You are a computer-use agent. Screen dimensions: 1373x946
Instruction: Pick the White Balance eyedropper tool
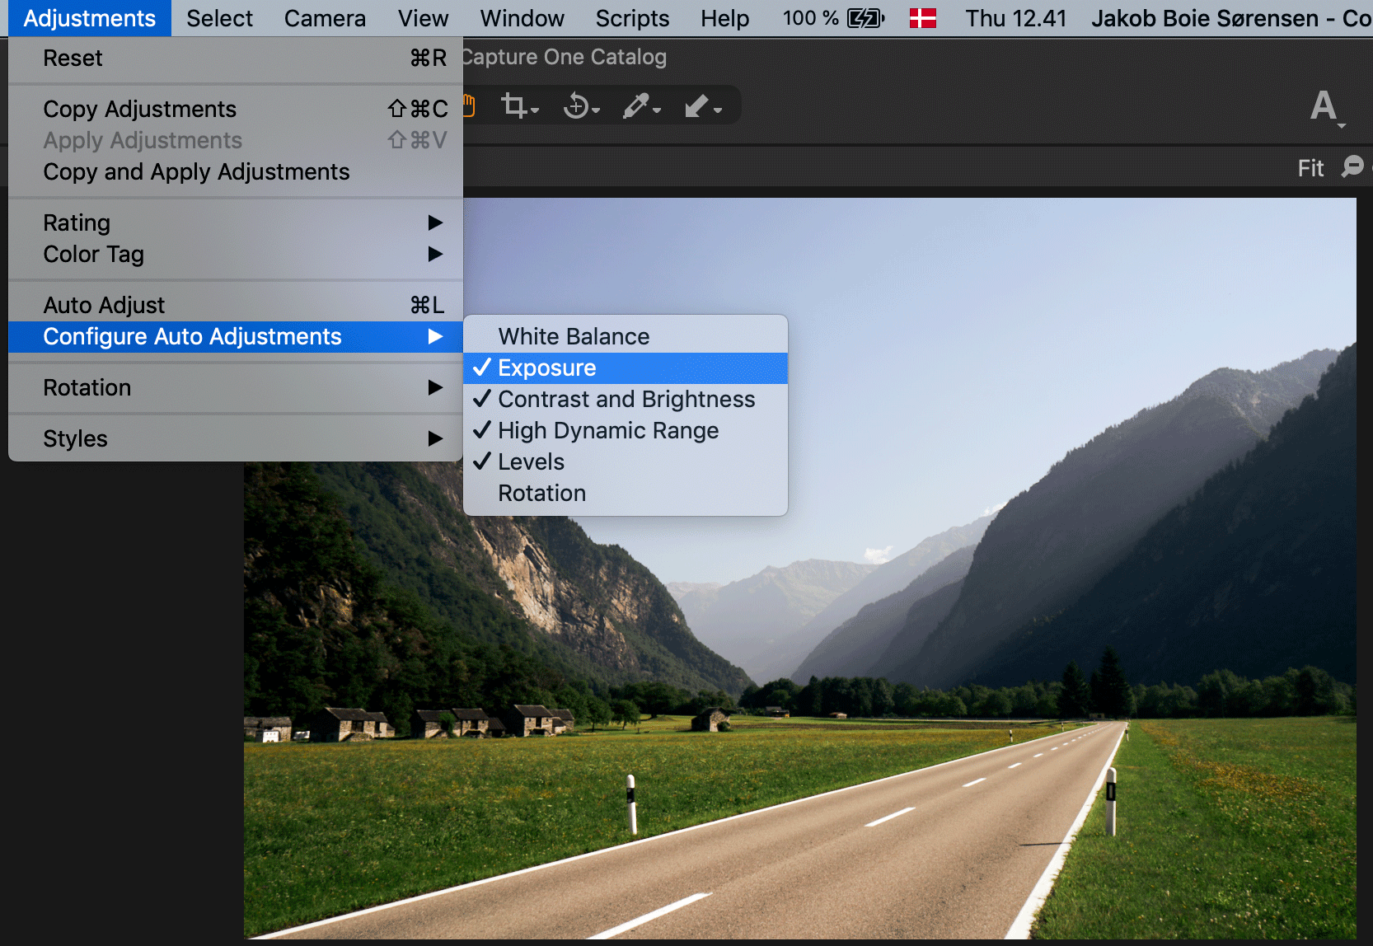tap(637, 106)
